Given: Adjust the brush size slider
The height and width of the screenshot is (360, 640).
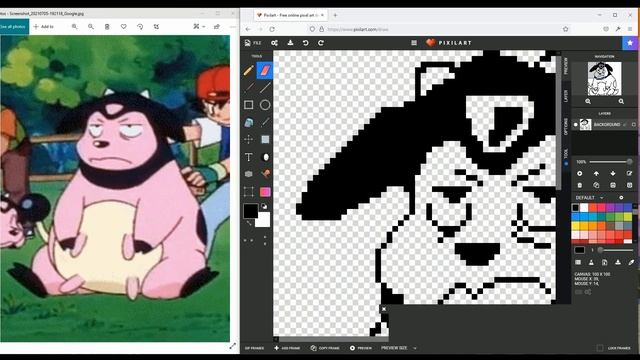Looking at the screenshot, I should tap(616, 250).
